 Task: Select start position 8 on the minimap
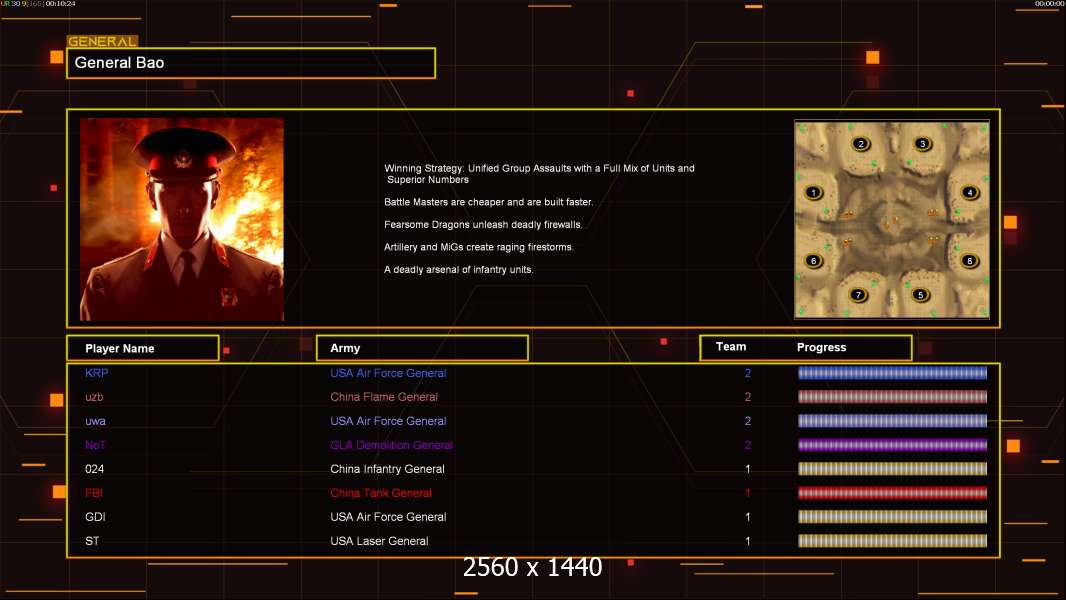969,260
